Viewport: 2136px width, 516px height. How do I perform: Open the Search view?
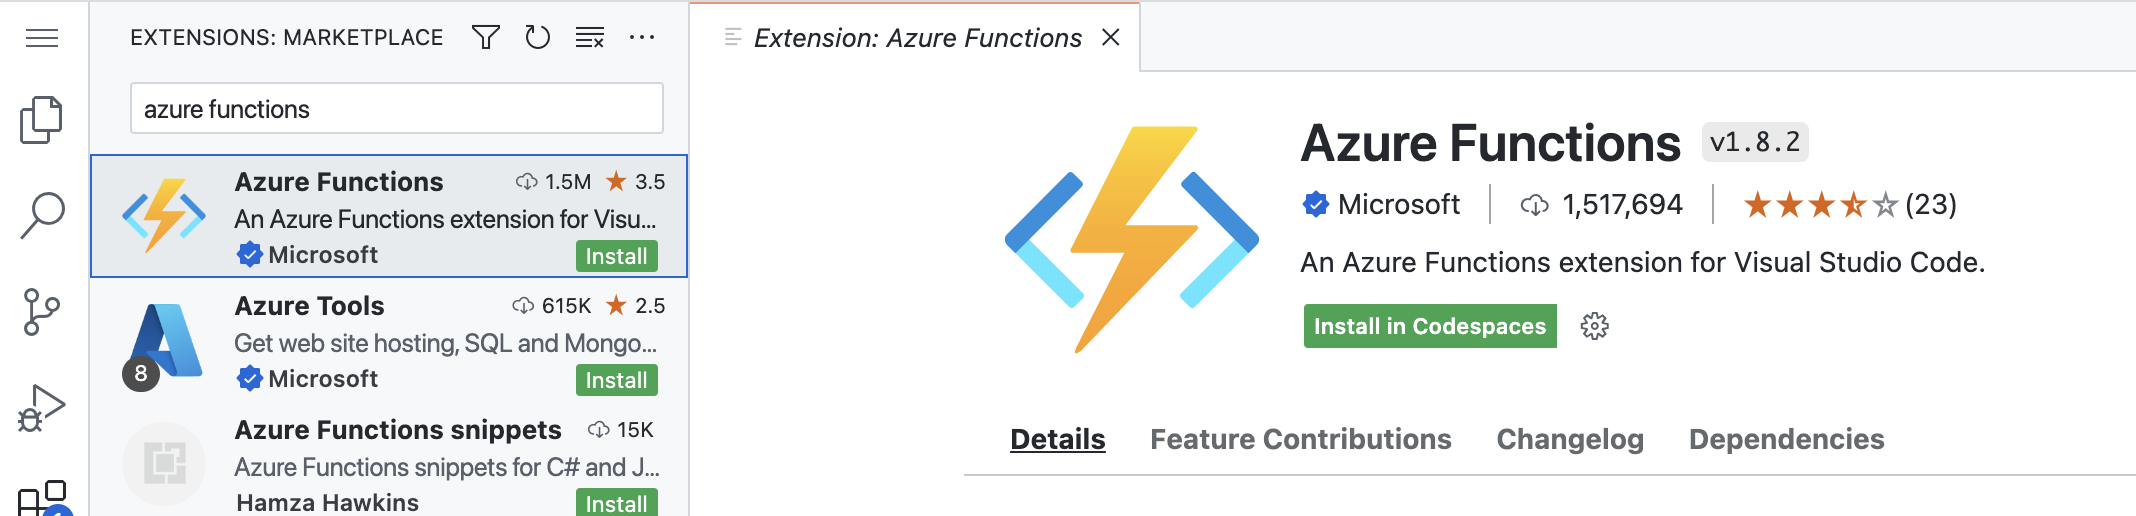point(42,215)
